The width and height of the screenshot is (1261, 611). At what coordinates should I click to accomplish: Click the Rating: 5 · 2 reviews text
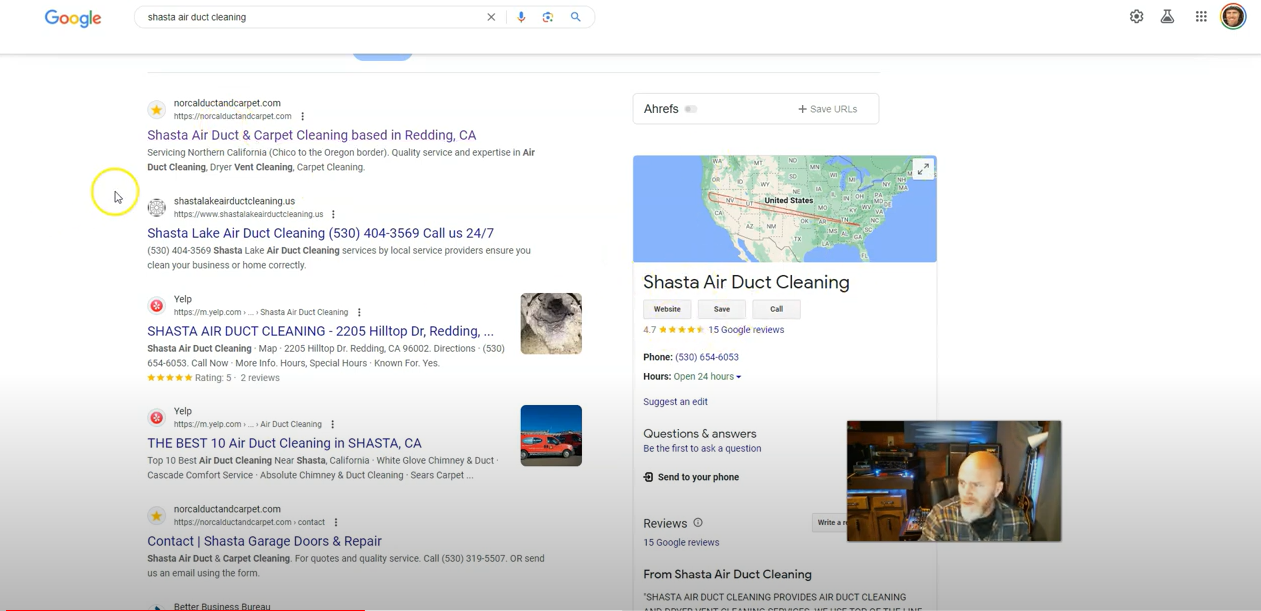click(237, 378)
